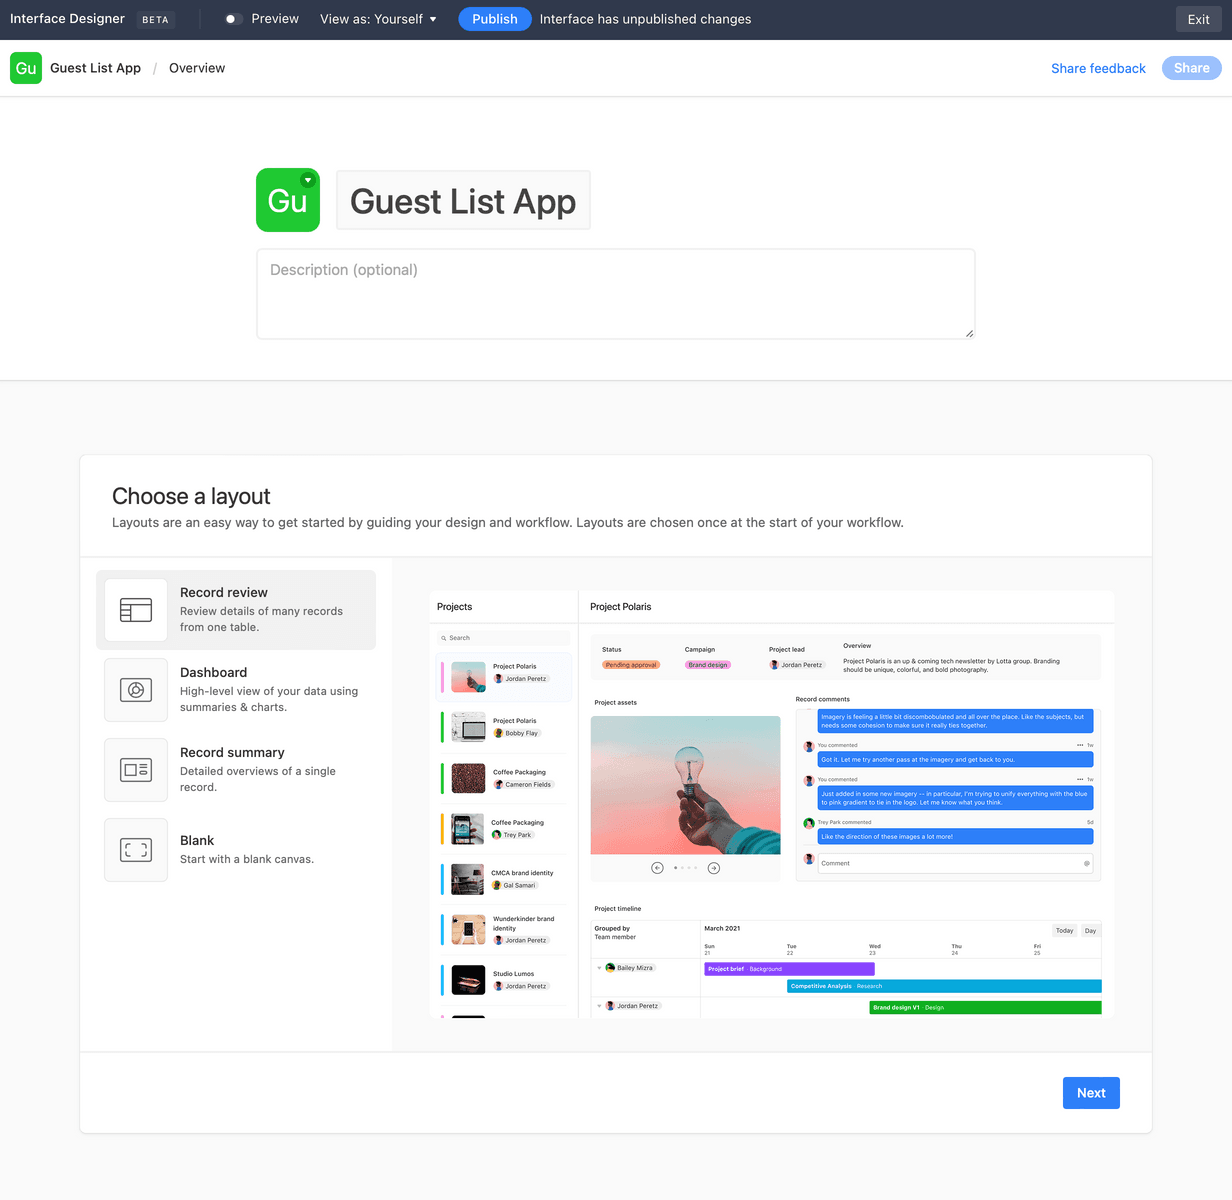Viewport: 1232px width, 1200px height.
Task: Click the Record summary layout icon
Action: (x=136, y=770)
